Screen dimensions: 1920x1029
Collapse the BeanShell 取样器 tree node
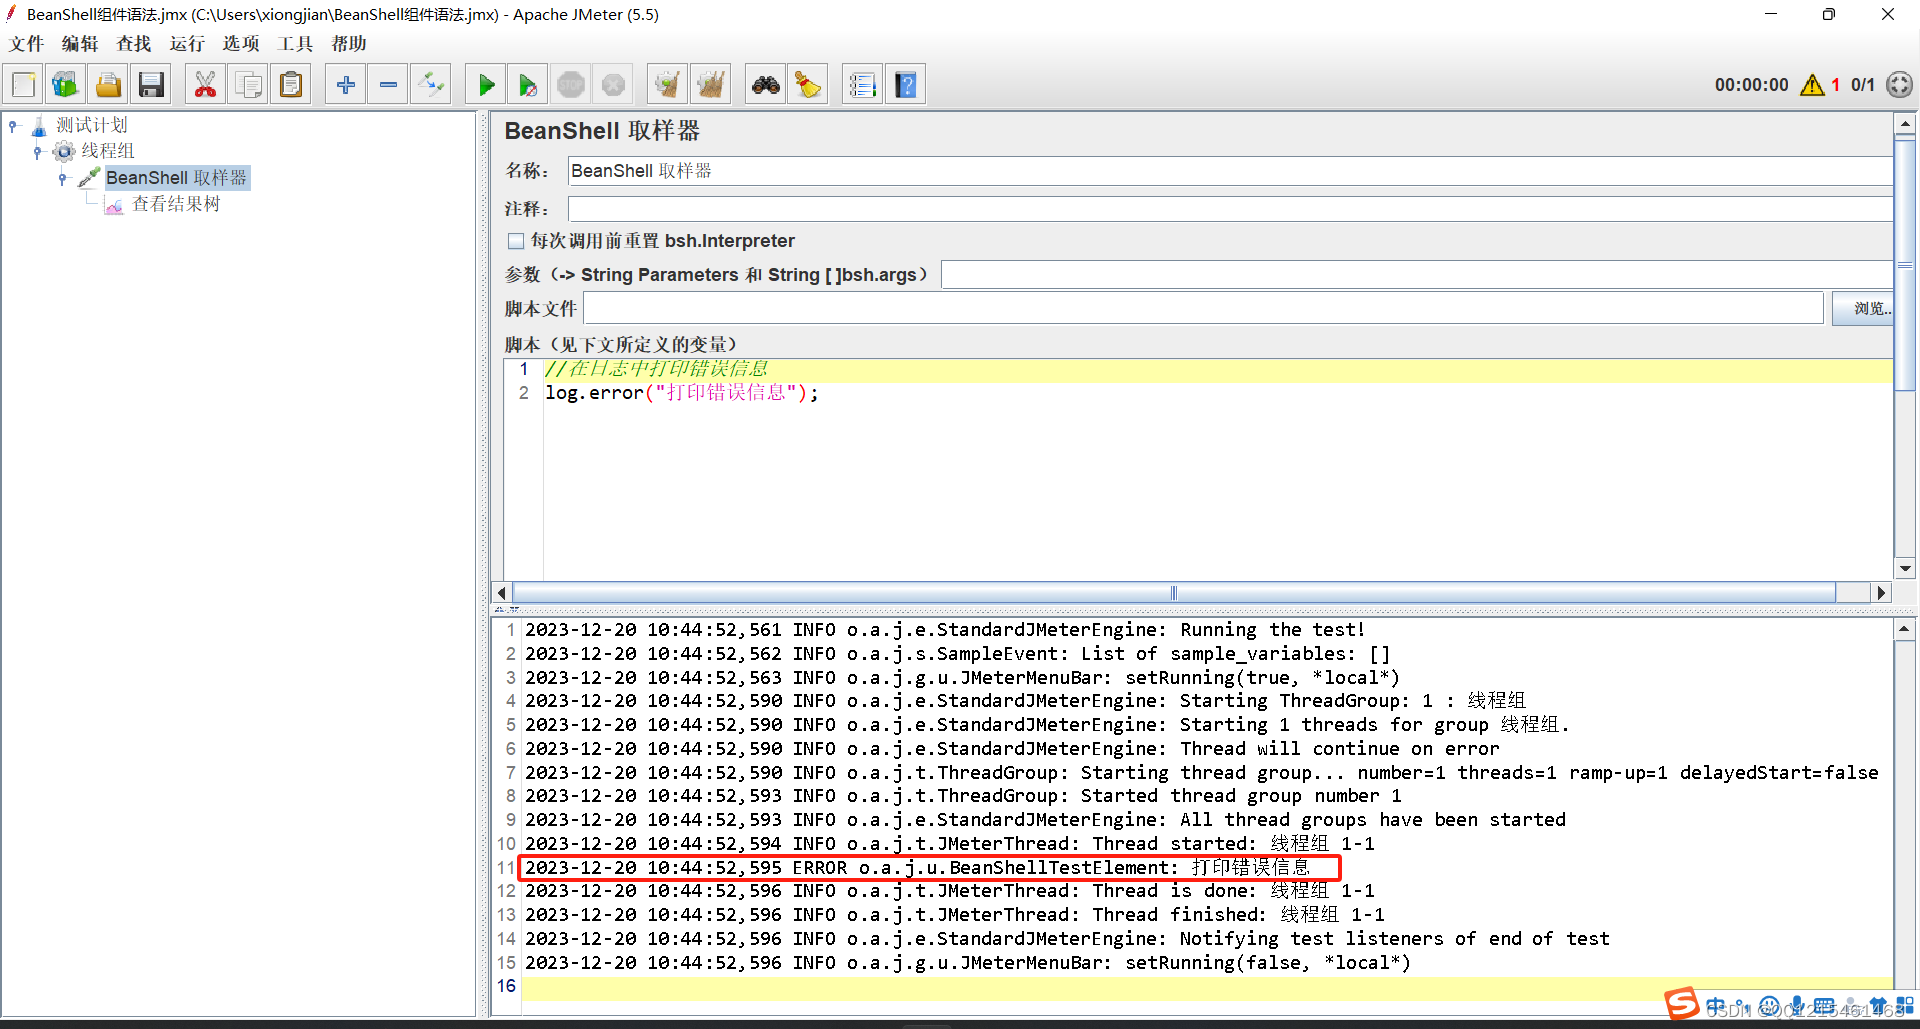point(63,178)
